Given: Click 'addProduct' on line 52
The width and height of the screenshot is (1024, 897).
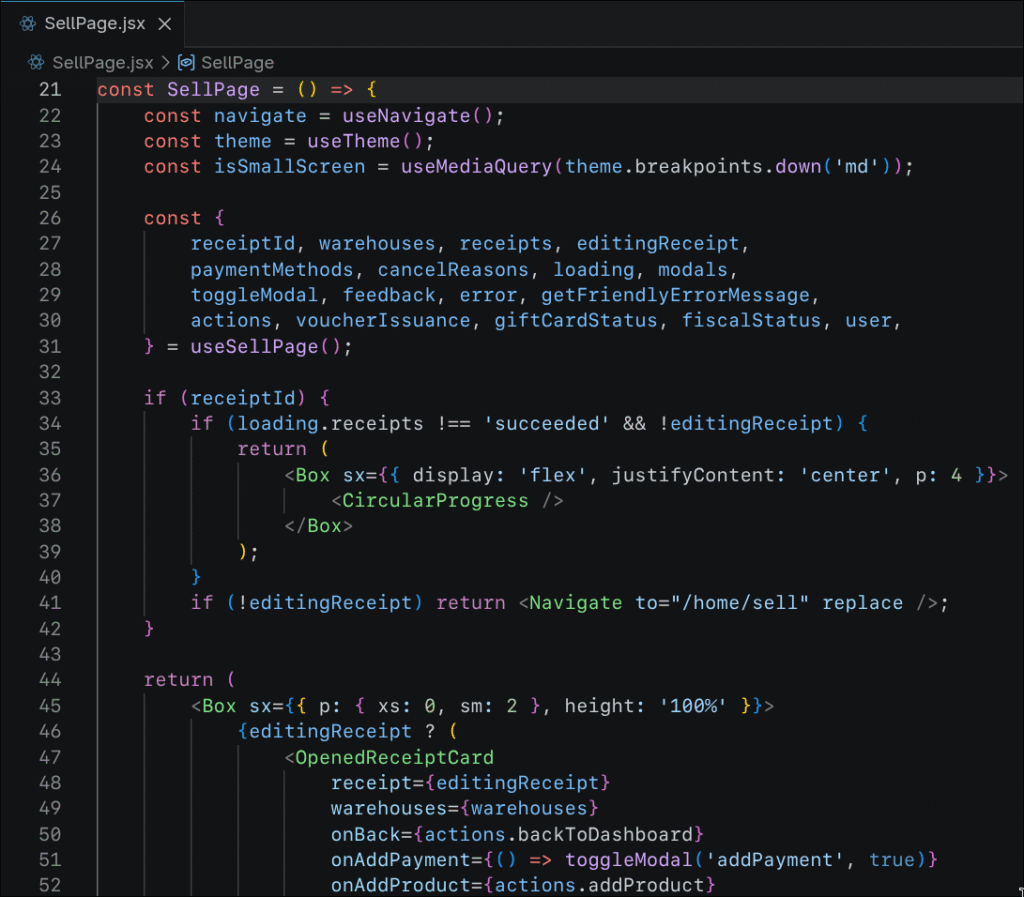Looking at the screenshot, I should 646,885.
